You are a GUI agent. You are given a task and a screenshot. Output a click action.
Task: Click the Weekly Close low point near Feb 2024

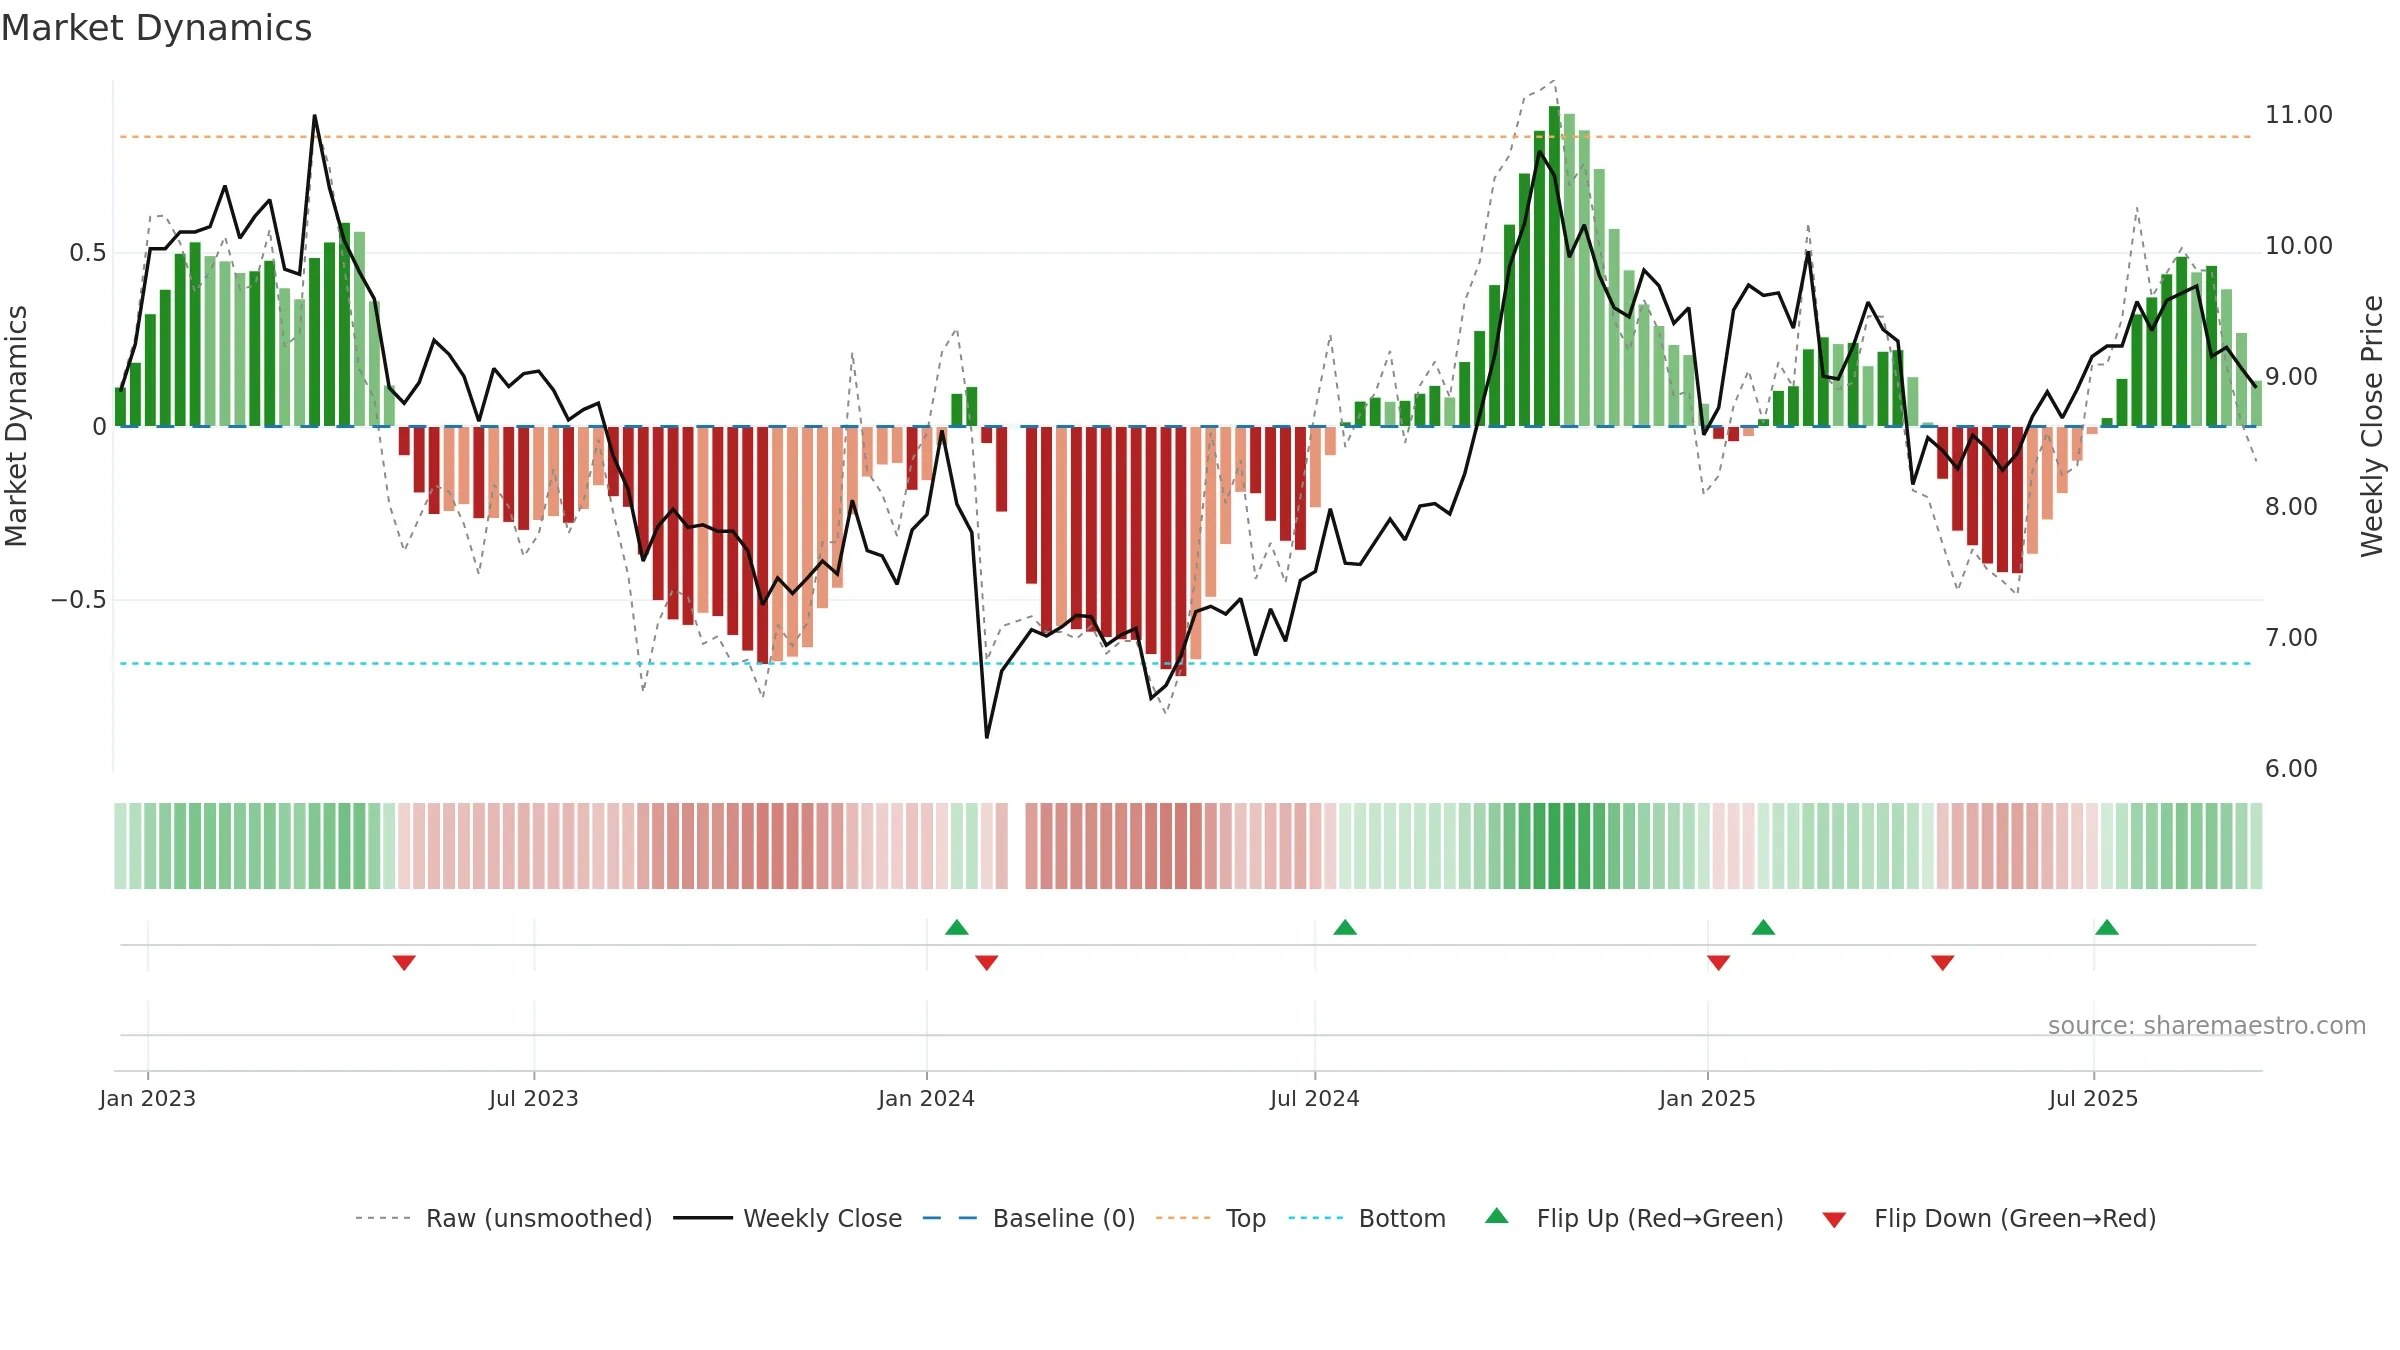987,737
